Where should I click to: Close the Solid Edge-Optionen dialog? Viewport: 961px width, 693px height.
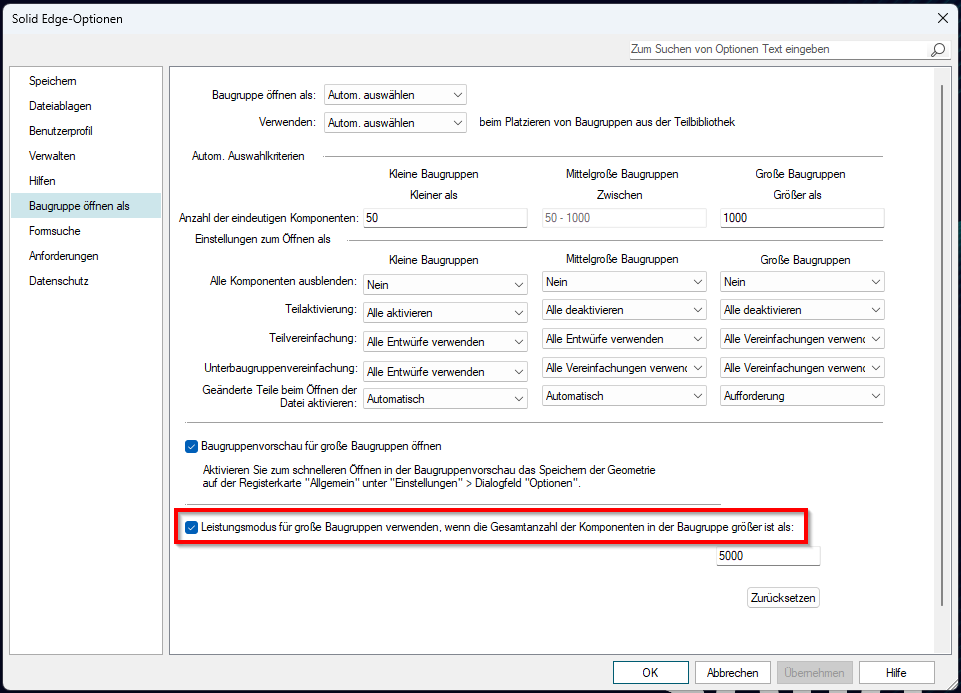[x=943, y=18]
